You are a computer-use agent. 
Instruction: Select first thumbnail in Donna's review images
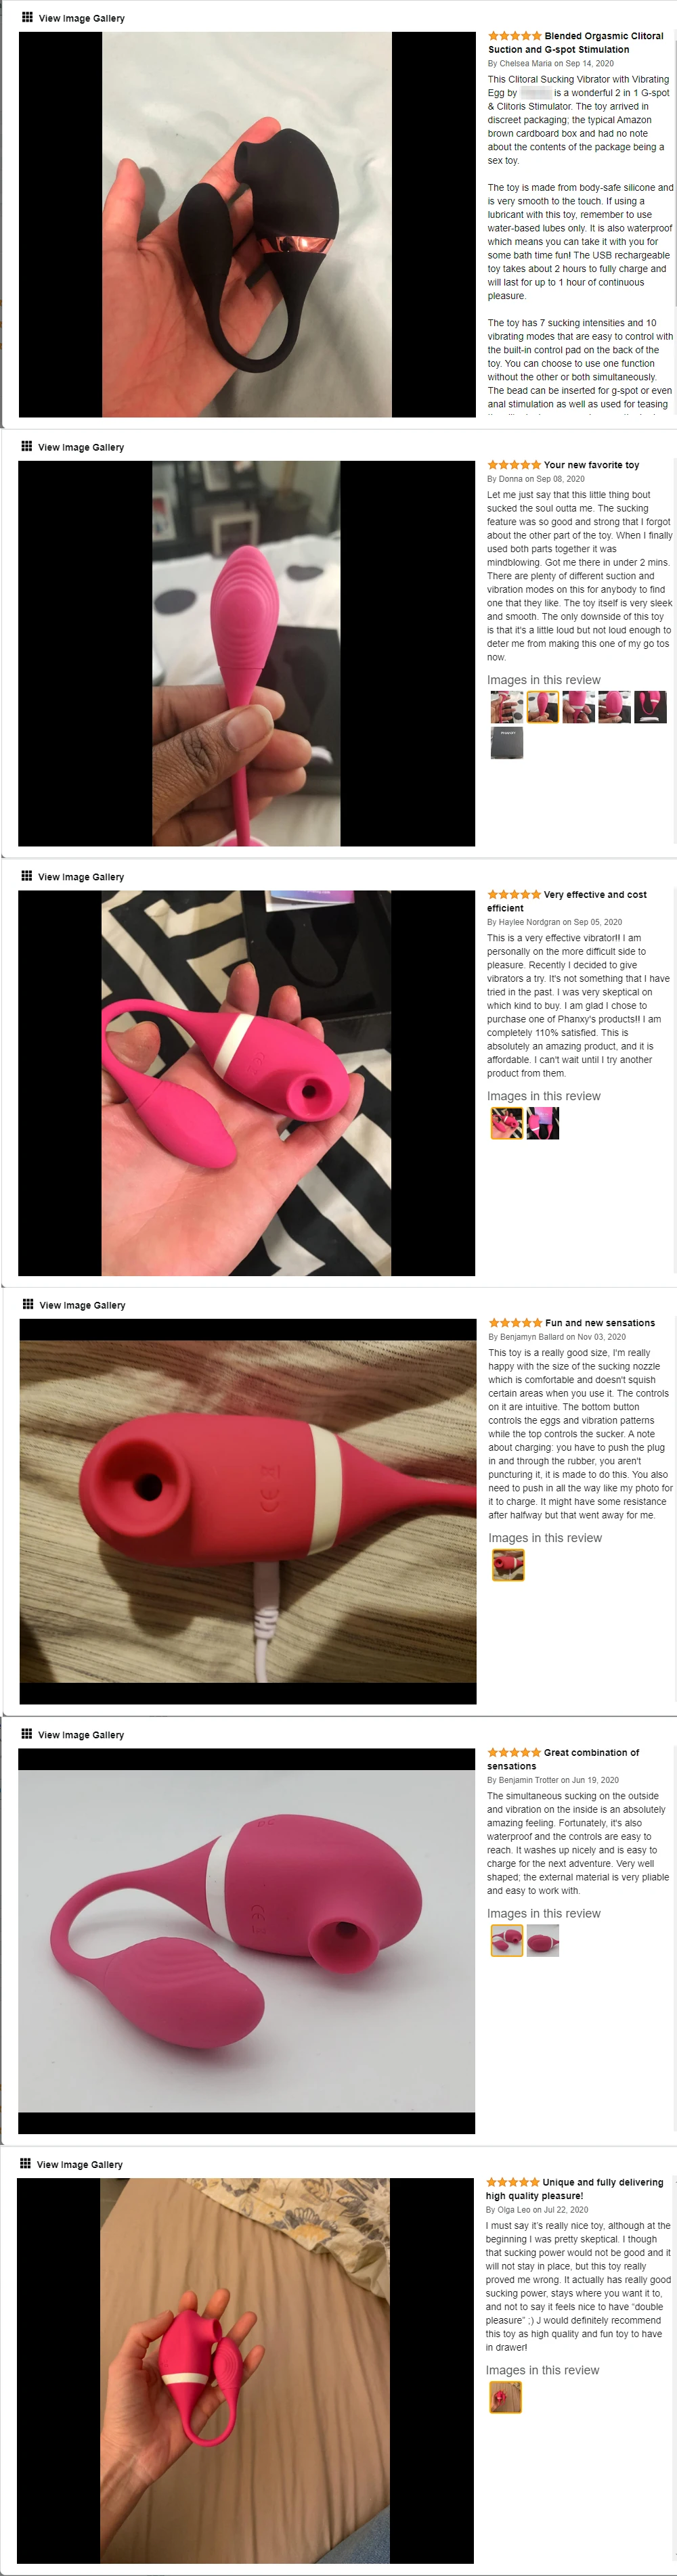pos(507,707)
